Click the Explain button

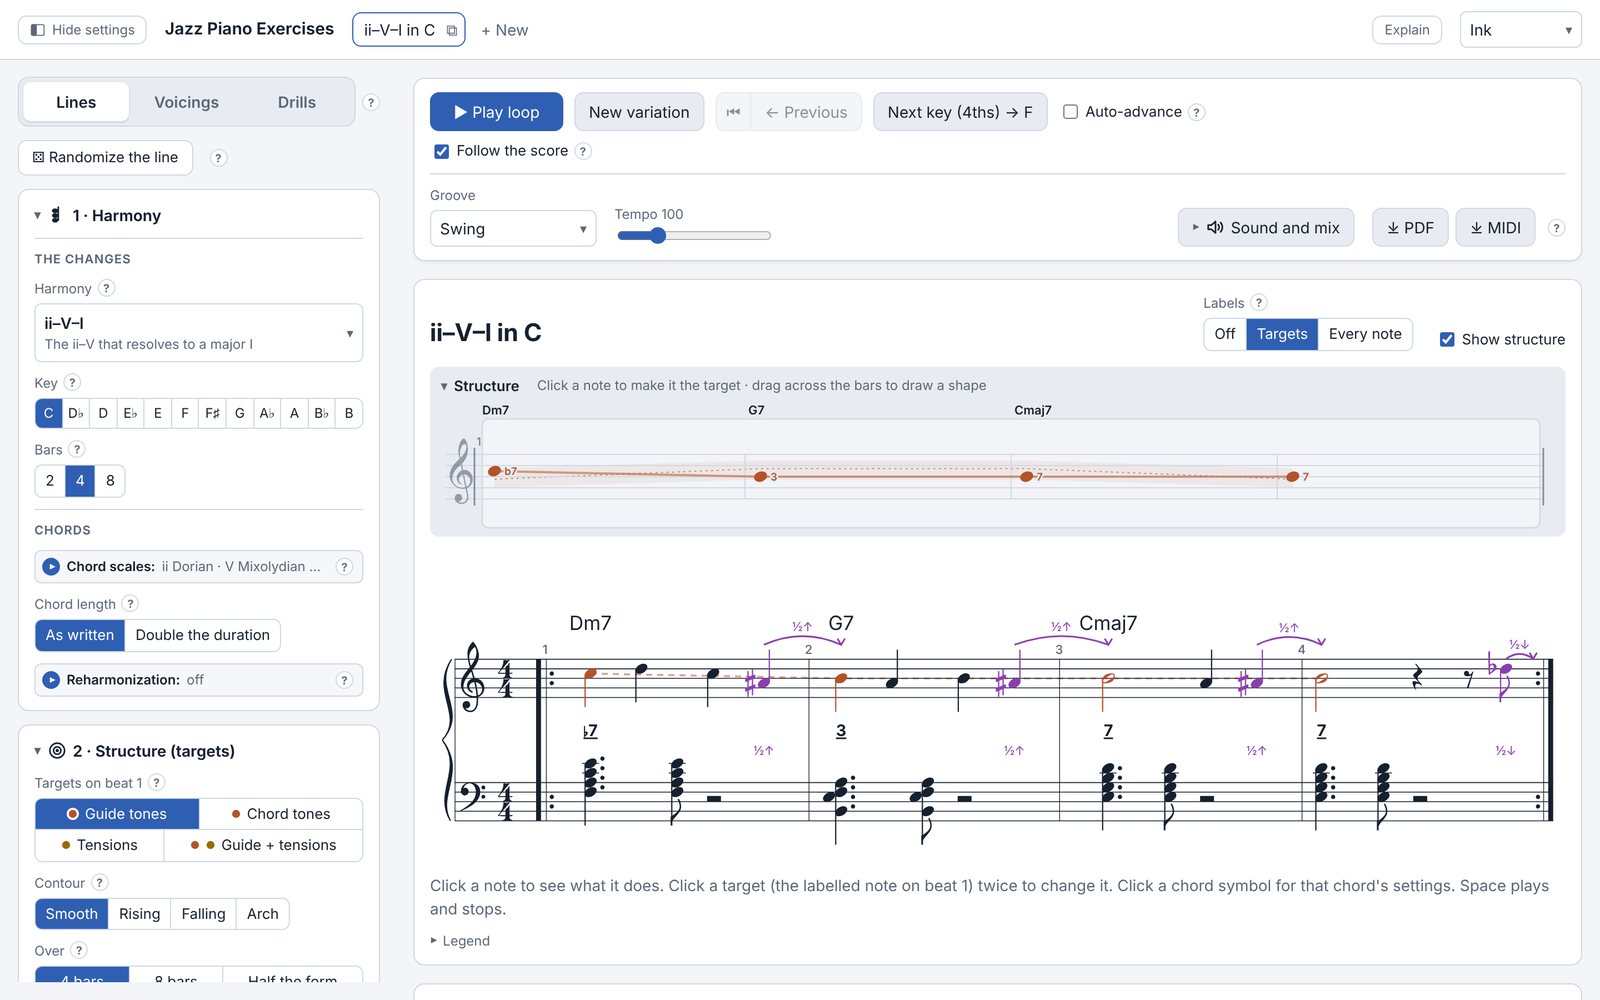point(1407,30)
